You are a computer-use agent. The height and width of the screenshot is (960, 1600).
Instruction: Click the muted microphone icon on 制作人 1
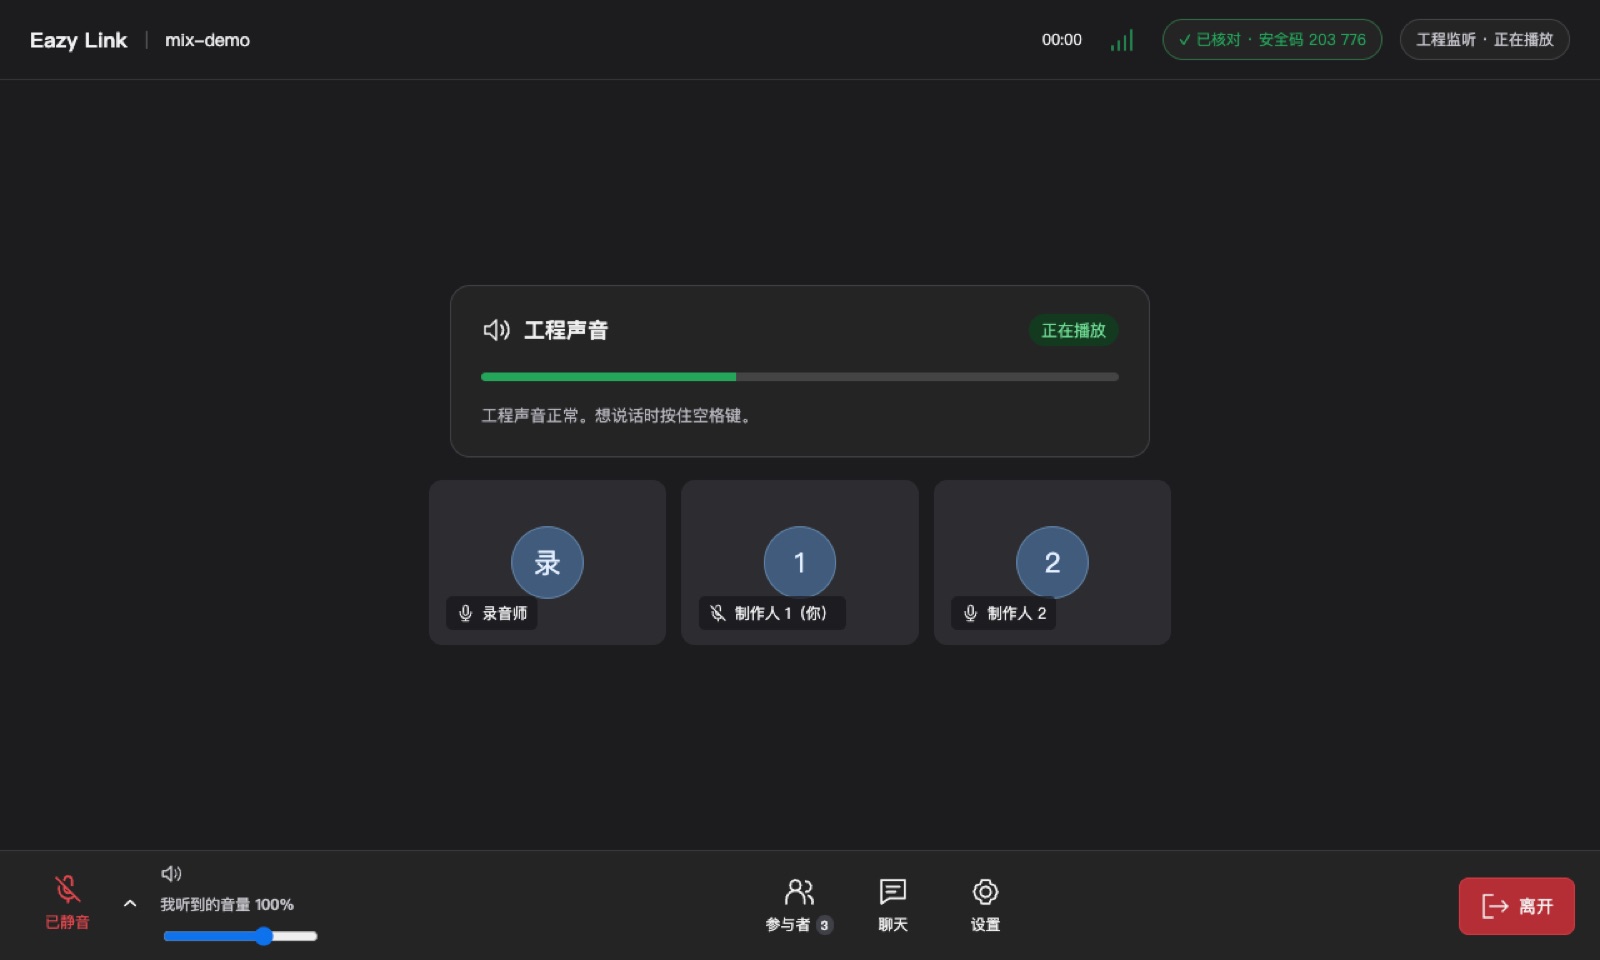point(718,613)
